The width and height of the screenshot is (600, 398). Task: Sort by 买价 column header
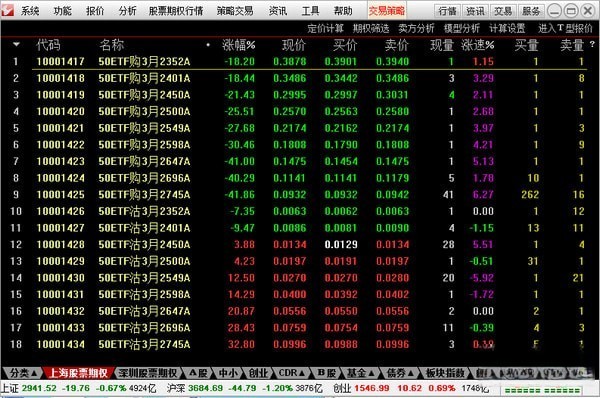(x=345, y=45)
